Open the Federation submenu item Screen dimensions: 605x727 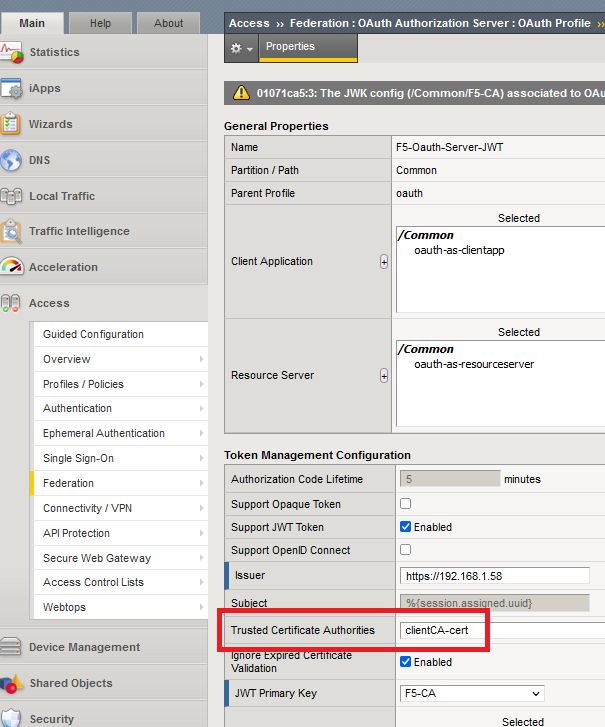coord(68,483)
